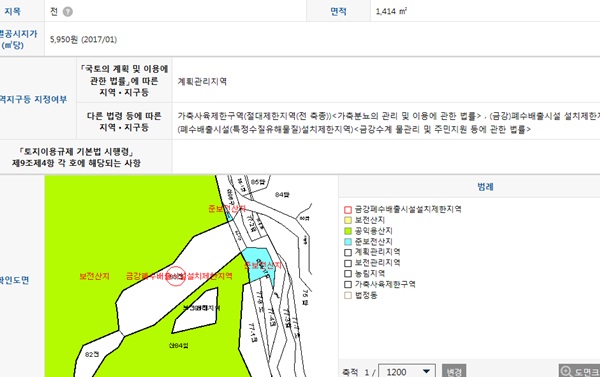Click the 법정동 legend box icon
The image size is (600, 377).
[x=347, y=295]
